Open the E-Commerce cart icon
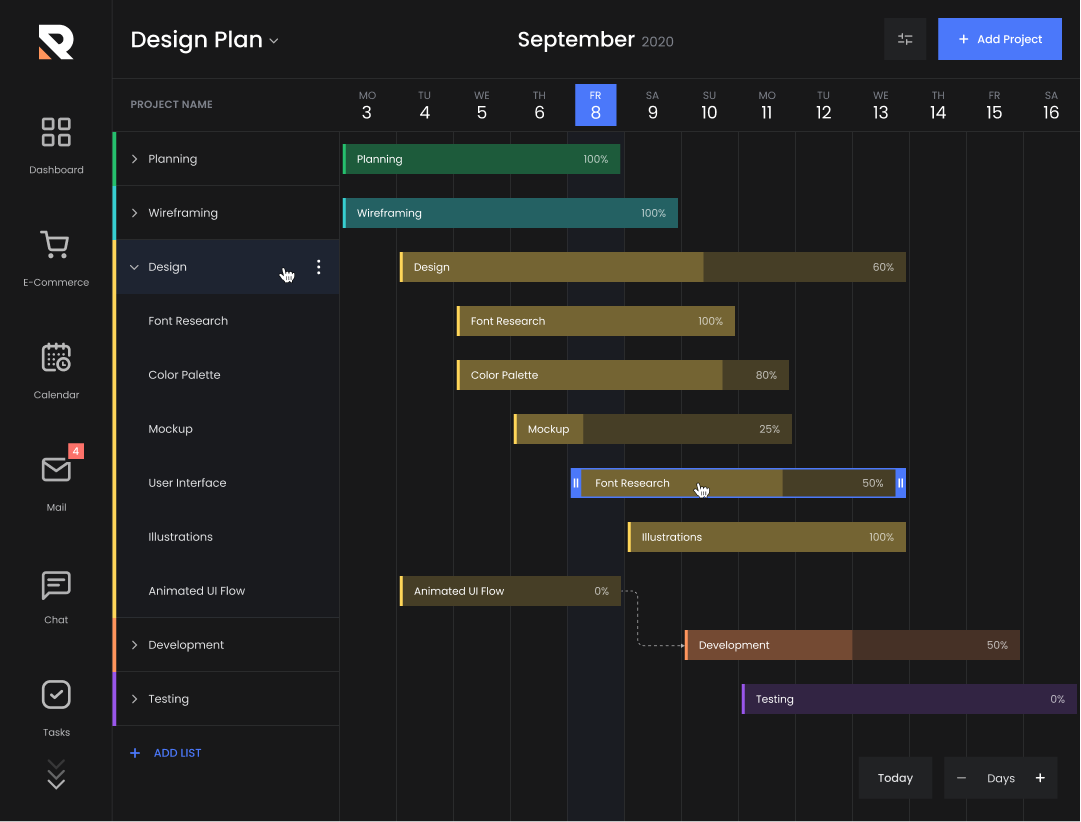The width and height of the screenshot is (1081, 822). (55, 245)
